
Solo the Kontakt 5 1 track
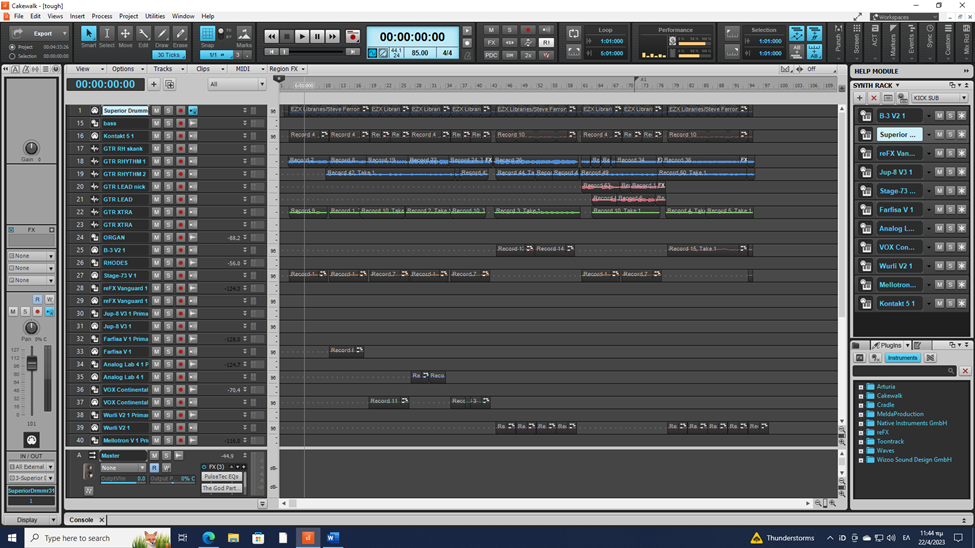(169, 136)
